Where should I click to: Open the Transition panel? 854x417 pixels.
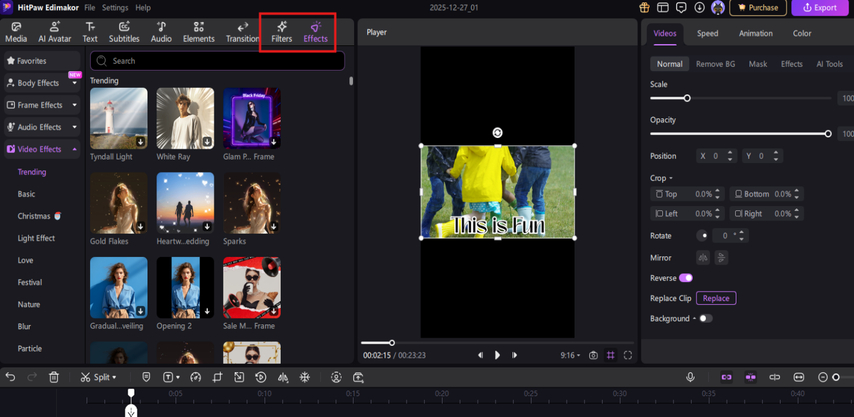[243, 32]
